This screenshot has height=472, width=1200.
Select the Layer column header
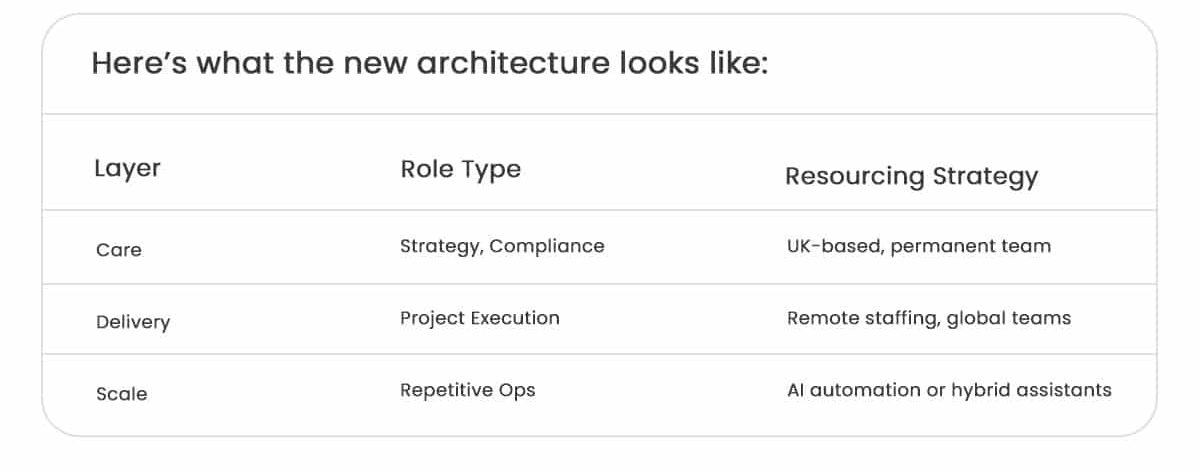click(127, 169)
